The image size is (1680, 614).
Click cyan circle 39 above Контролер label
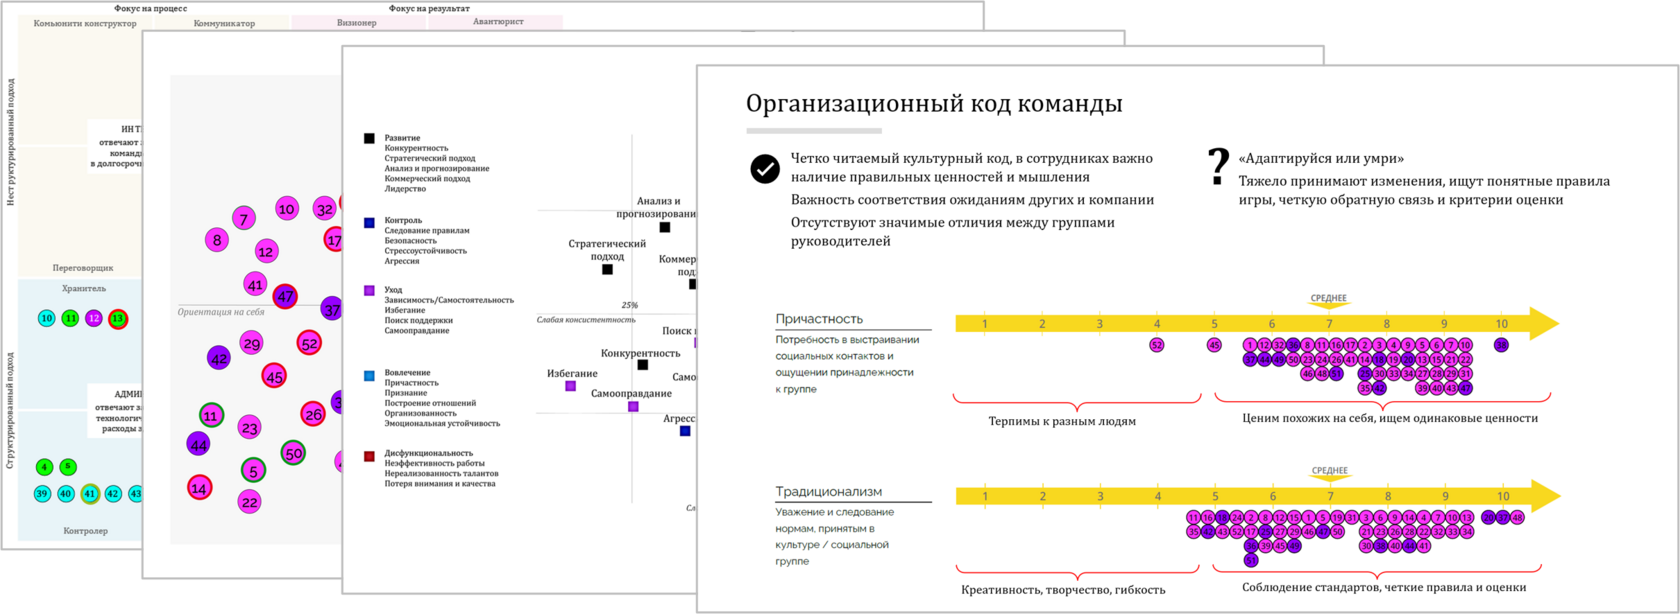point(42,494)
